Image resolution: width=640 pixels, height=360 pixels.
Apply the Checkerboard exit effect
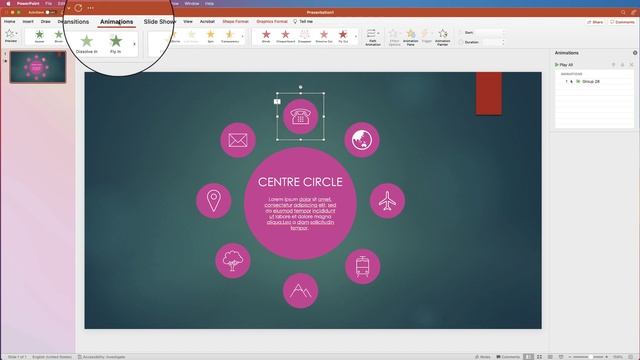pos(285,36)
